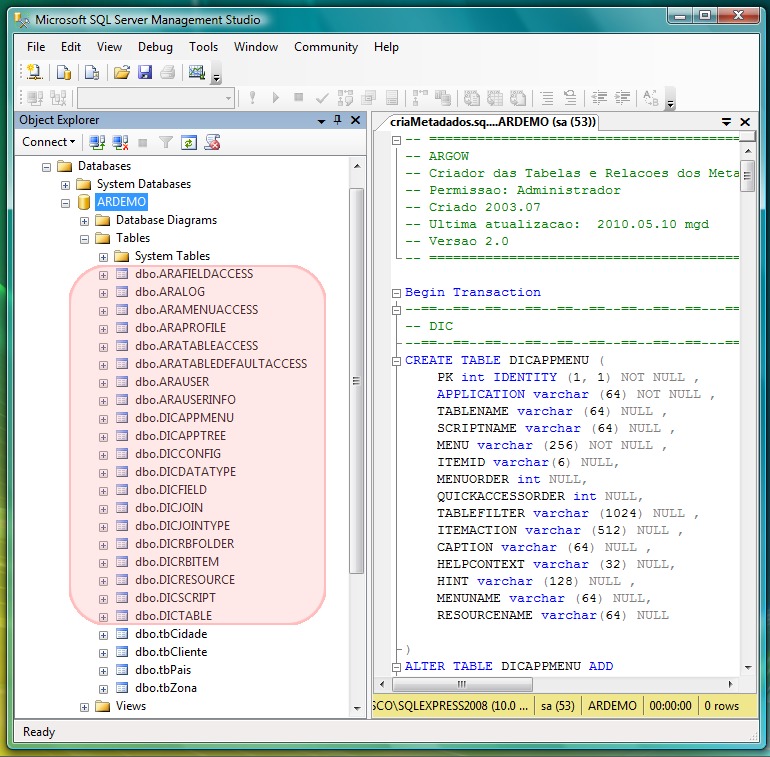Viewport: 770px width, 757px height.
Task: Close the Object Explorer panel
Action: (x=356, y=120)
